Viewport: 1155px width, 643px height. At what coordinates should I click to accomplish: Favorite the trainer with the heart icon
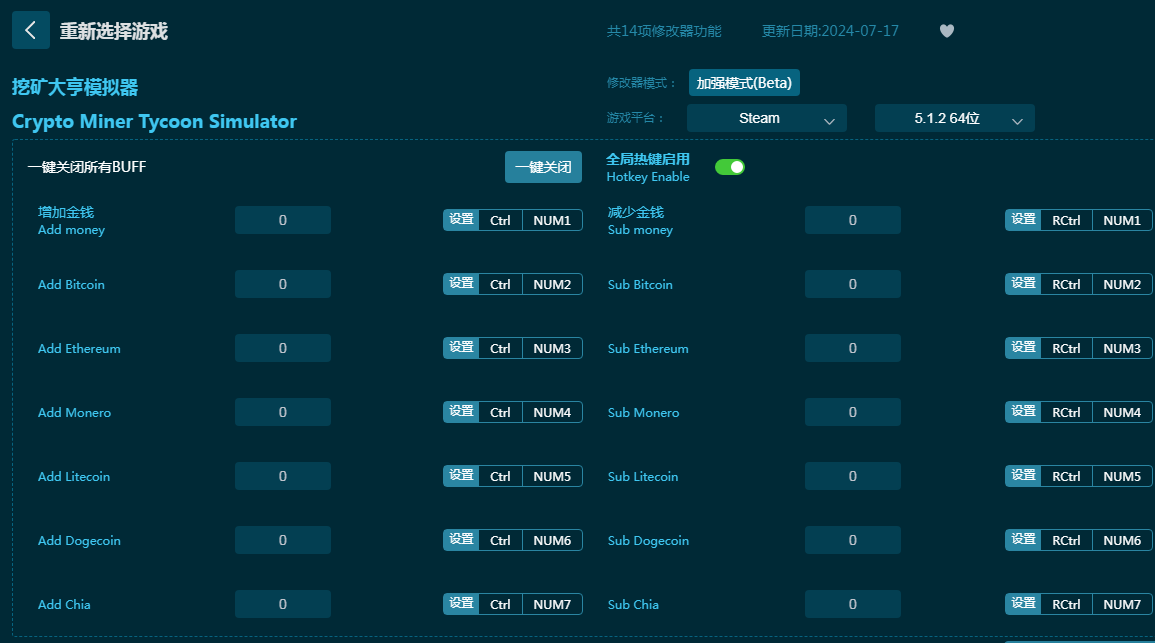coord(947,31)
